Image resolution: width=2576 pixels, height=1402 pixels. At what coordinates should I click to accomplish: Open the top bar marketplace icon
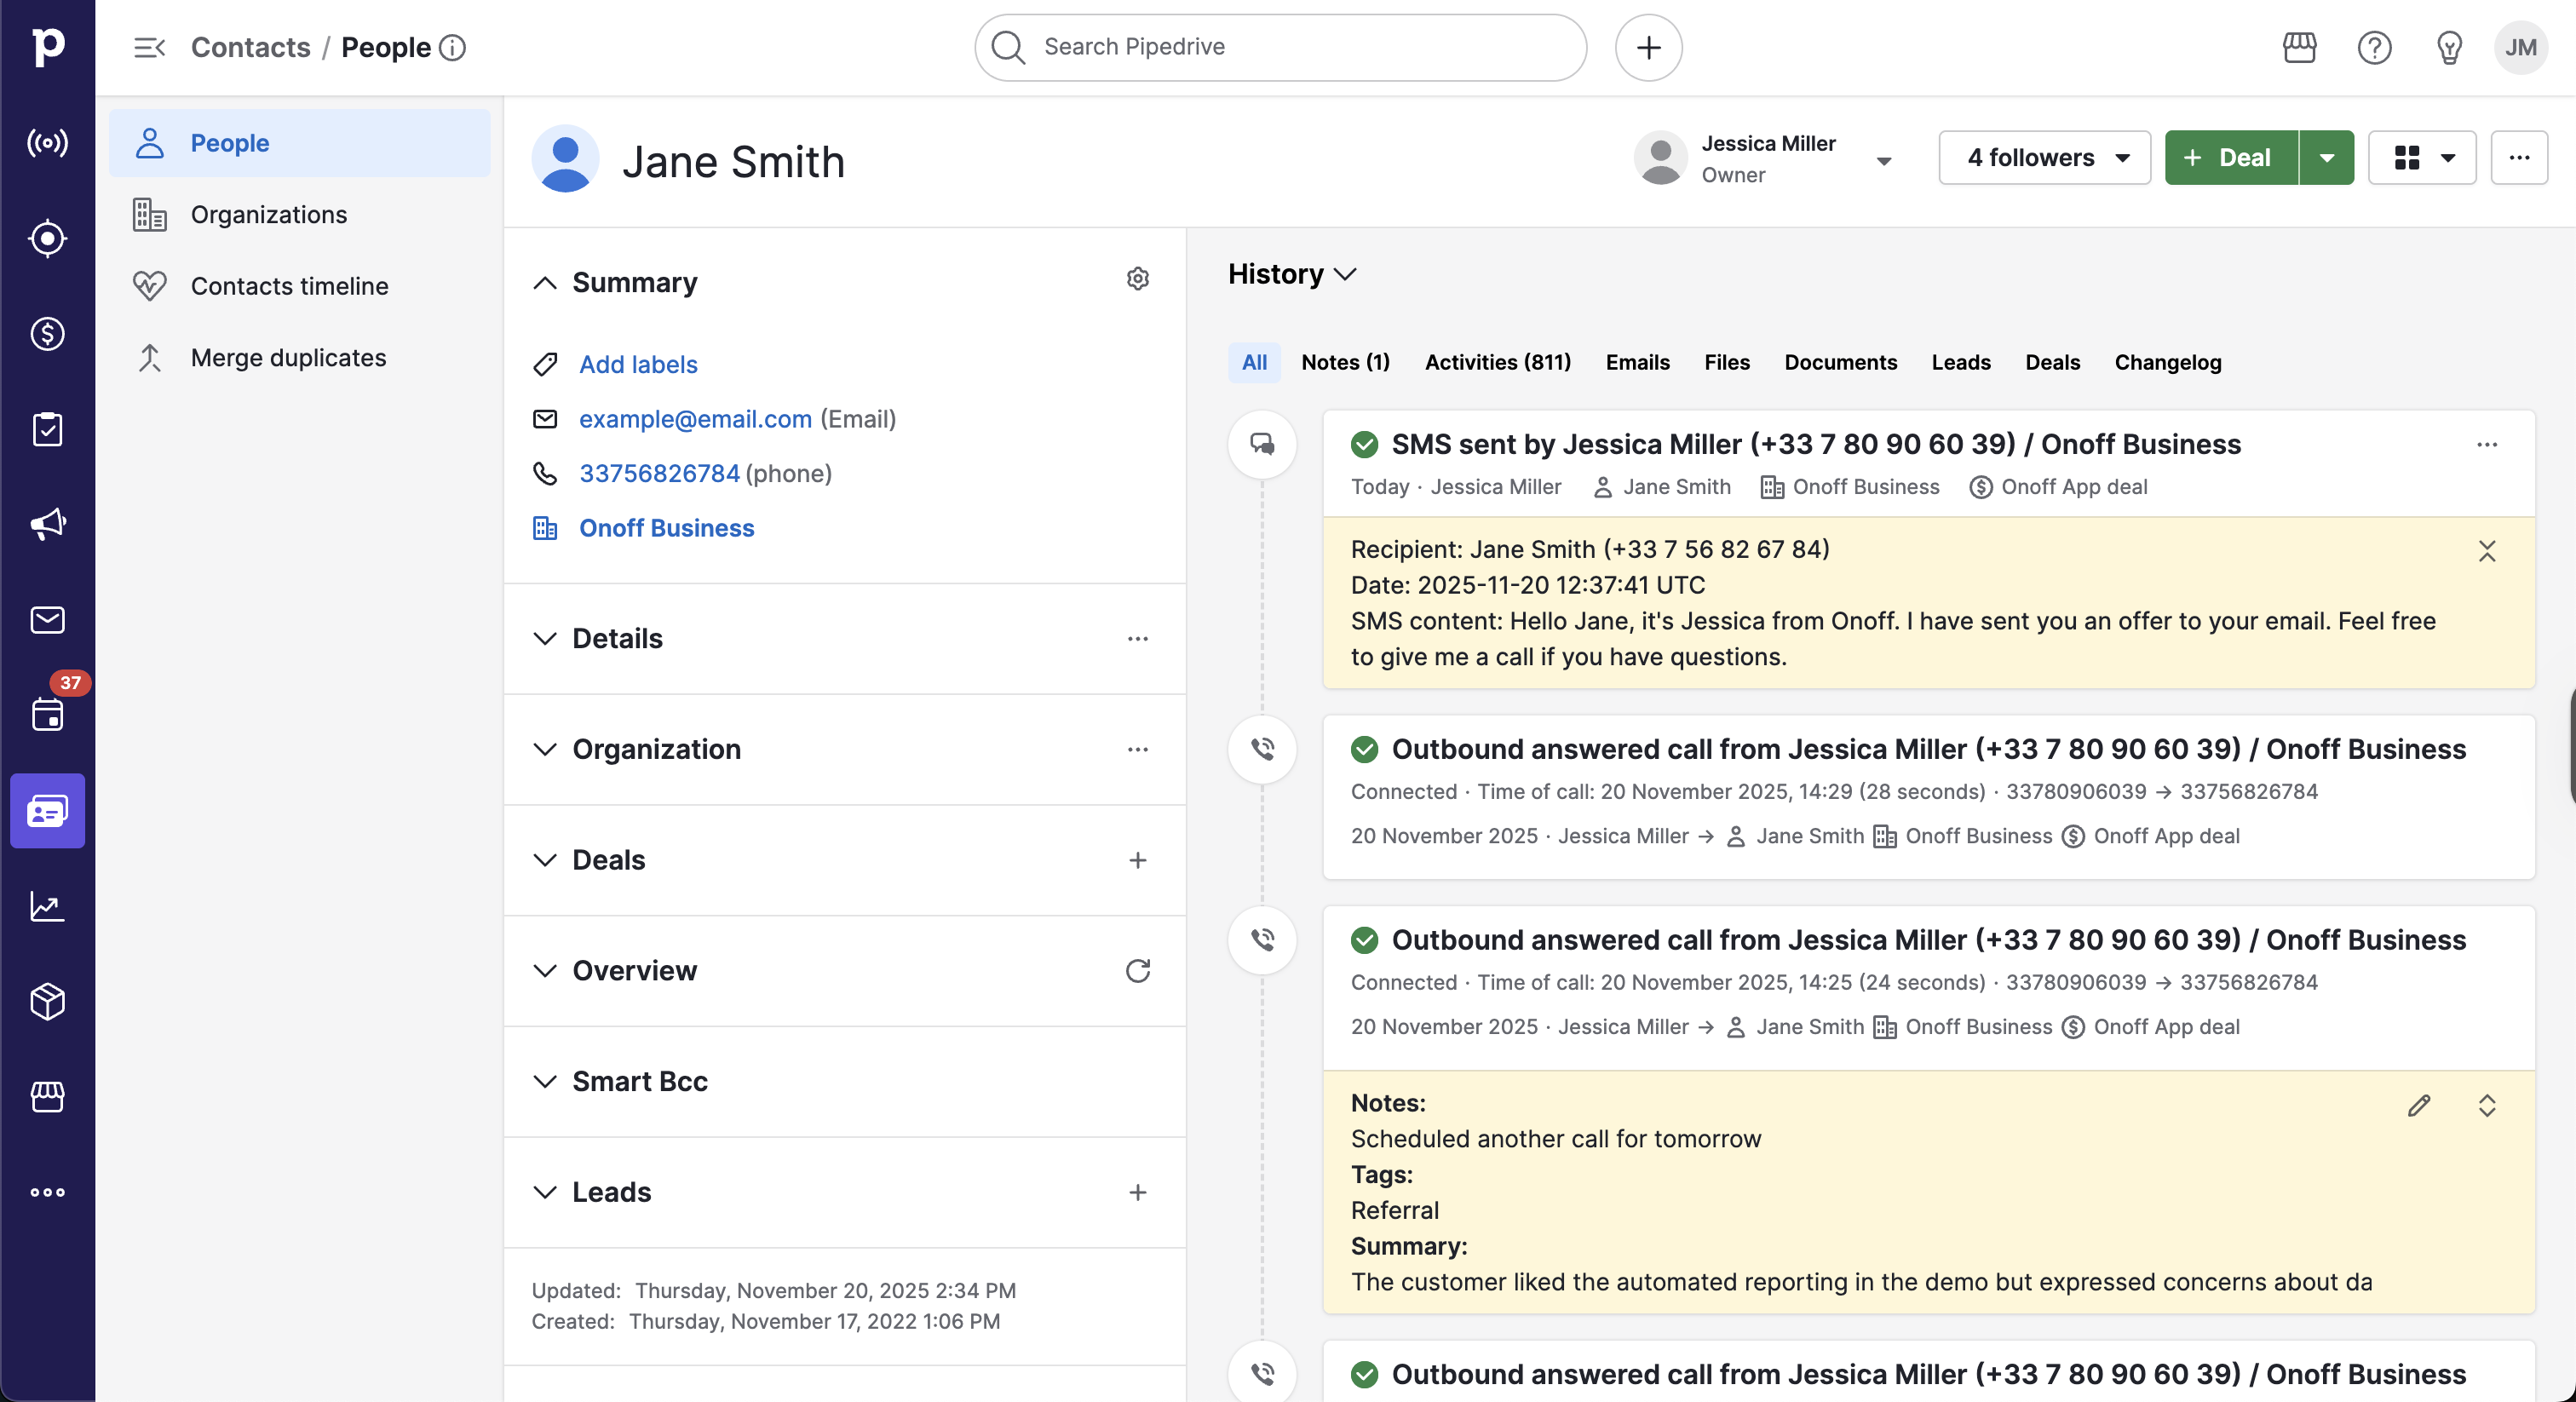pyautogui.click(x=2299, y=47)
